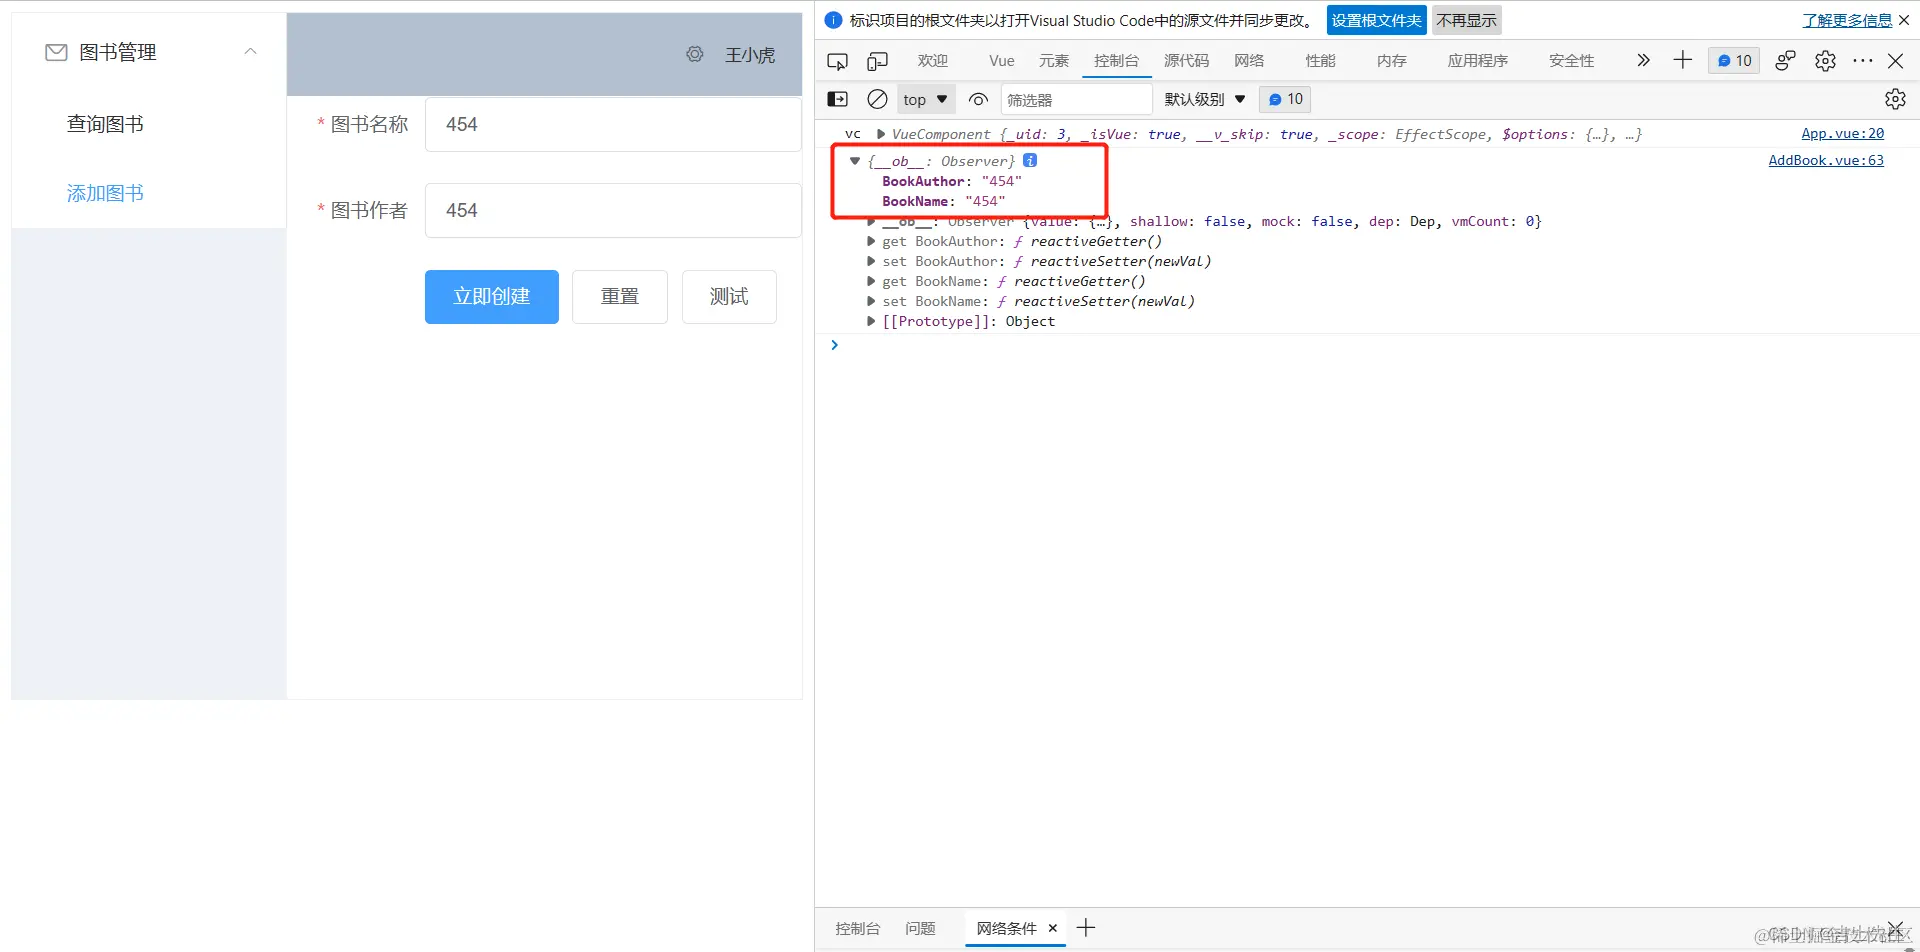Open console settings gear icon
The height and width of the screenshot is (952, 1920).
[x=1895, y=99]
